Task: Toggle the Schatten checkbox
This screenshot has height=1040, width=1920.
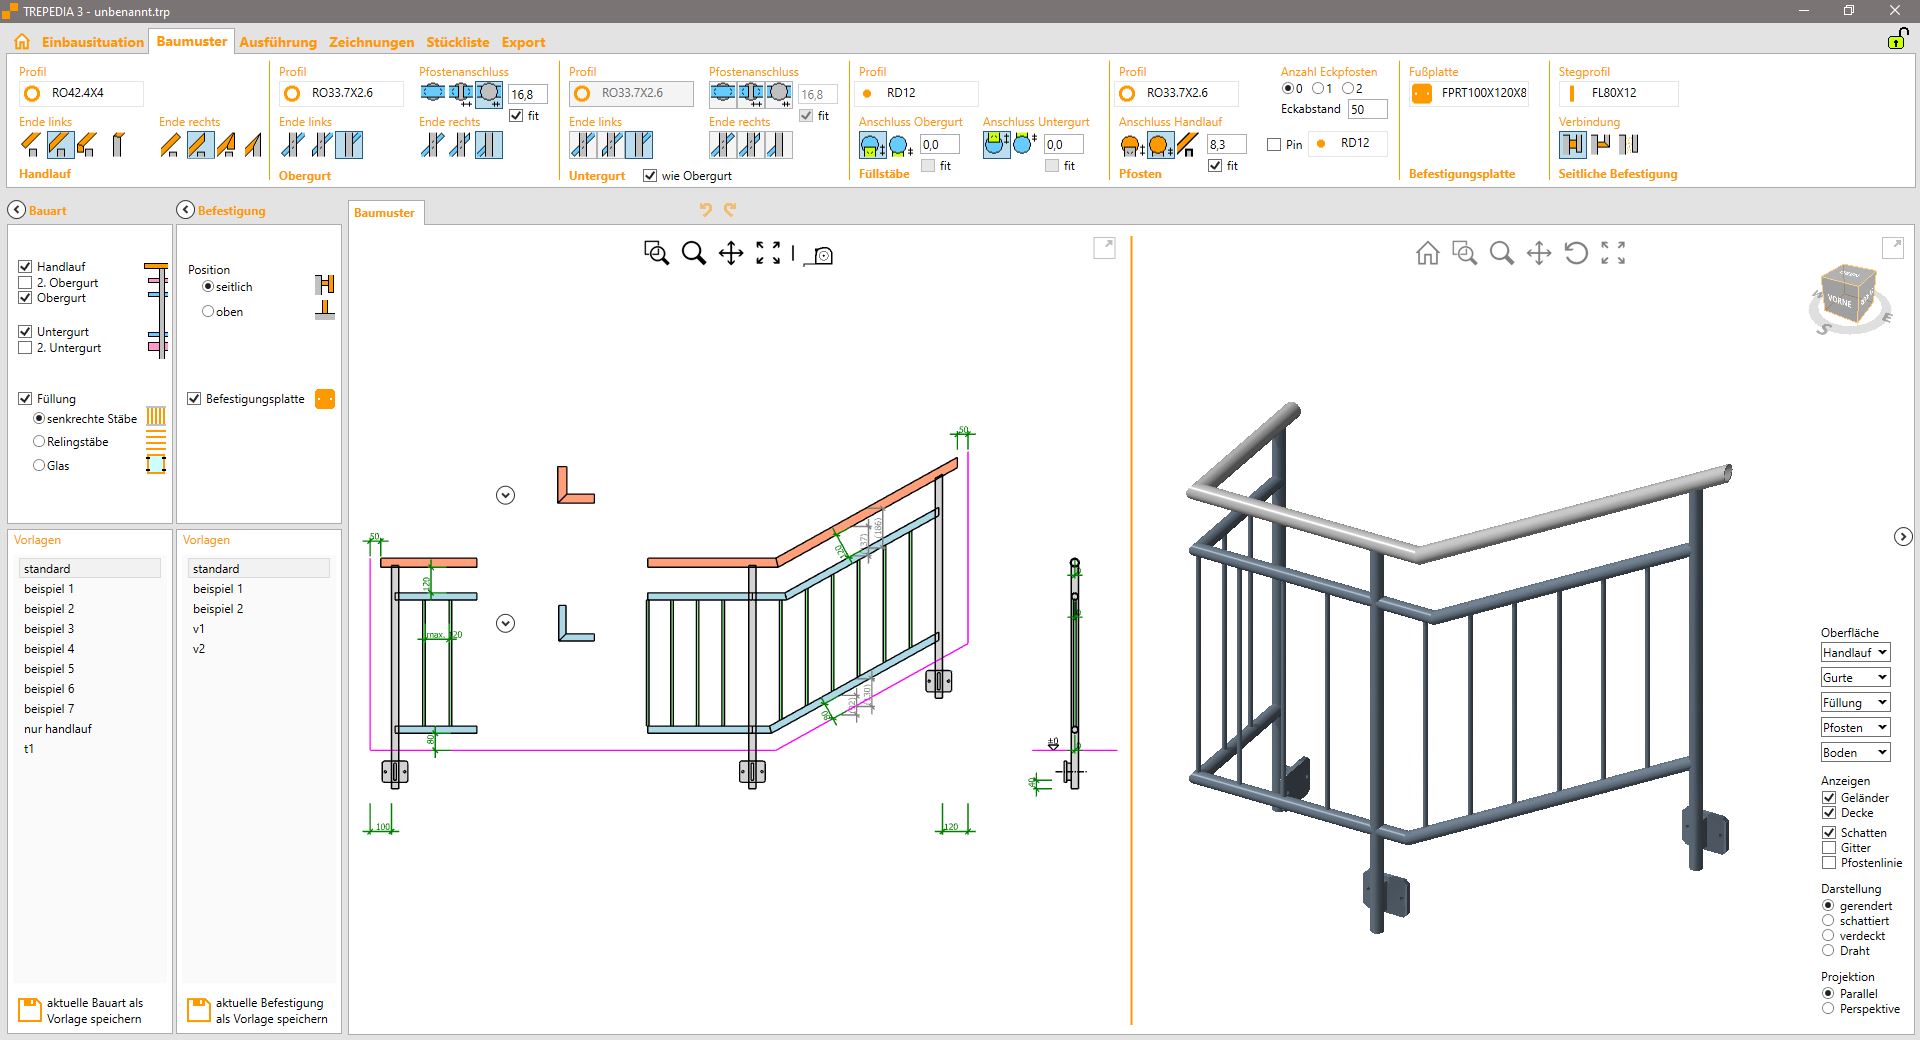Action: (1829, 832)
